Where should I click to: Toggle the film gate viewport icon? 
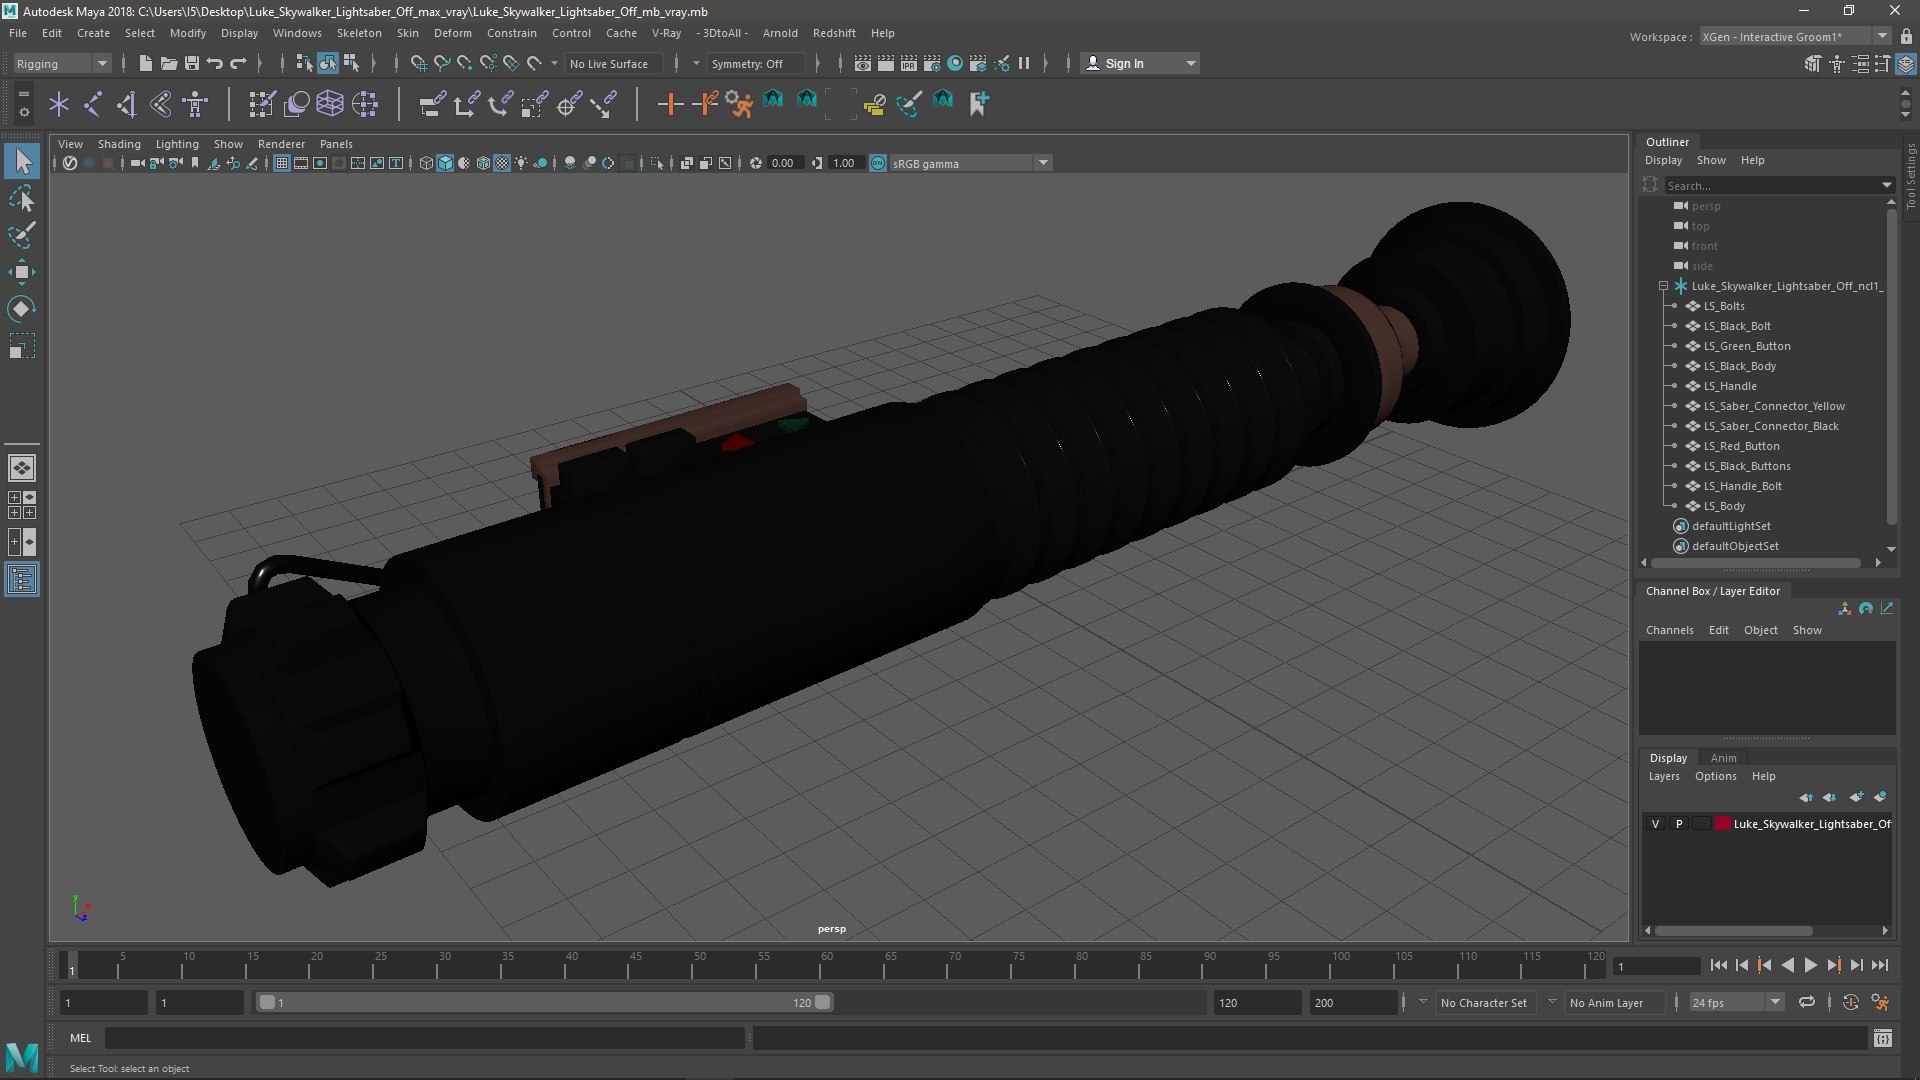pos(301,163)
